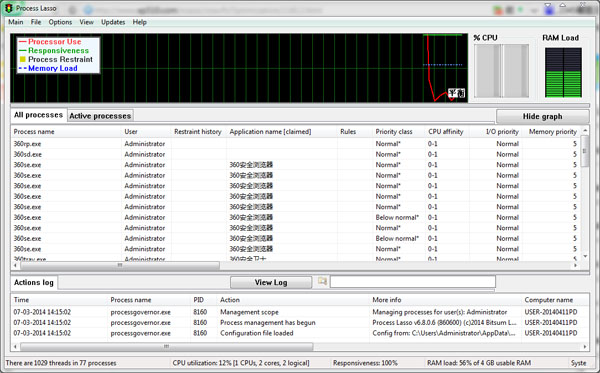Viewport: 600px width, 373px height.
Task: Click the PID column header in log
Action: click(204, 300)
